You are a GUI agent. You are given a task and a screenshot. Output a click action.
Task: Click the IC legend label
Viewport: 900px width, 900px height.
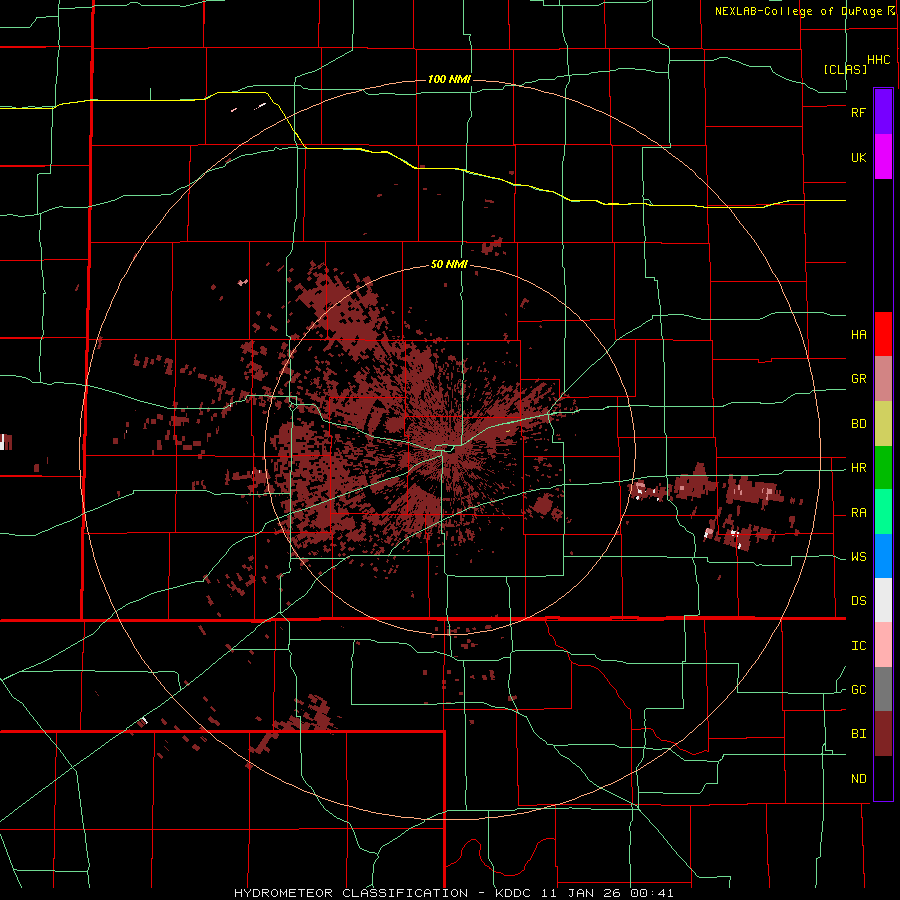[x=859, y=646]
